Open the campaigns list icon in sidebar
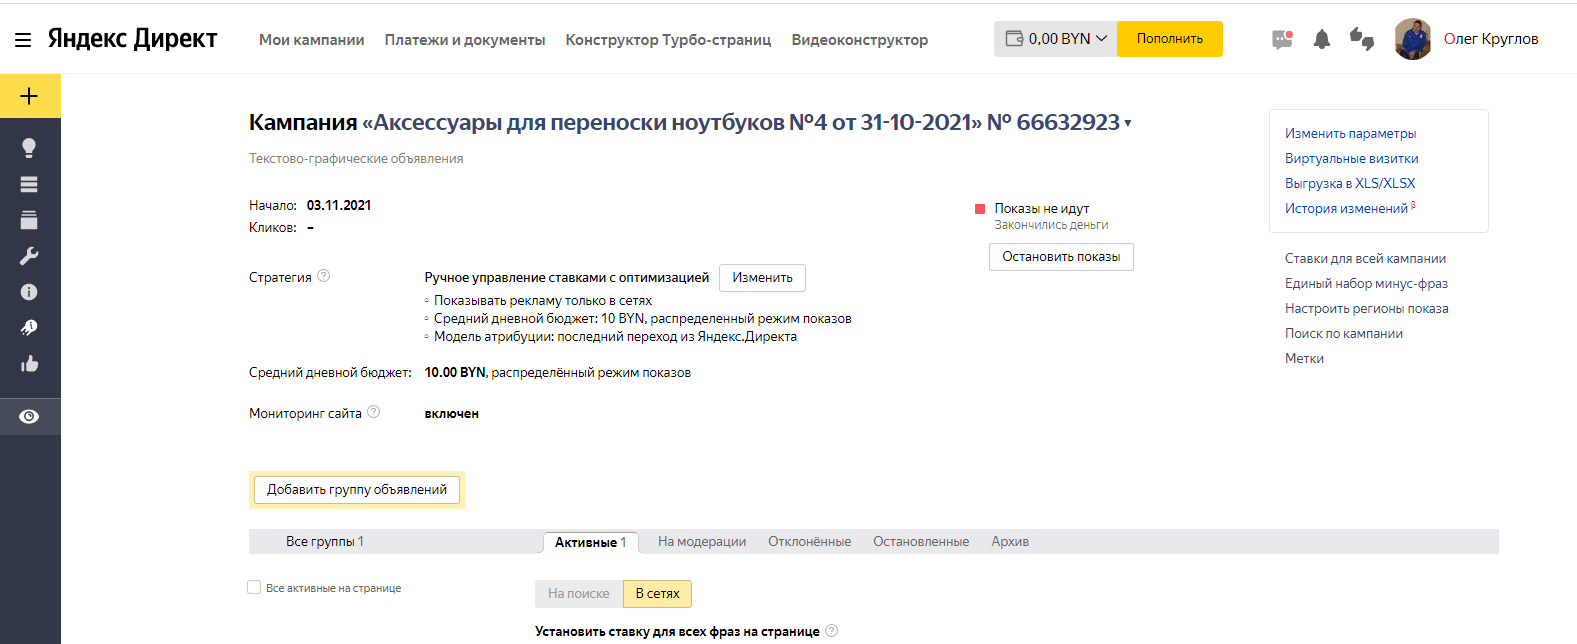Image resolution: width=1577 pixels, height=644 pixels. 29,184
